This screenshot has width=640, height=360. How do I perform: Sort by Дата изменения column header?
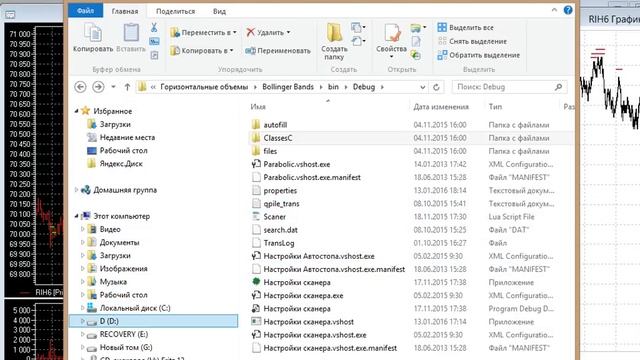point(441,107)
